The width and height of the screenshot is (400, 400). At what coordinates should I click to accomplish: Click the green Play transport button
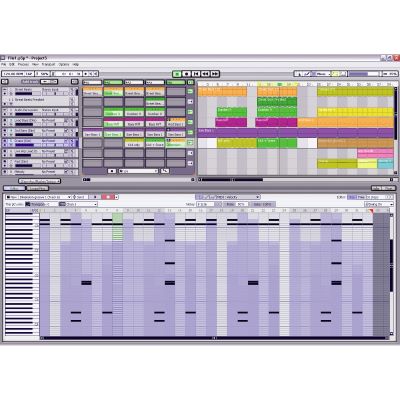click(x=177, y=74)
